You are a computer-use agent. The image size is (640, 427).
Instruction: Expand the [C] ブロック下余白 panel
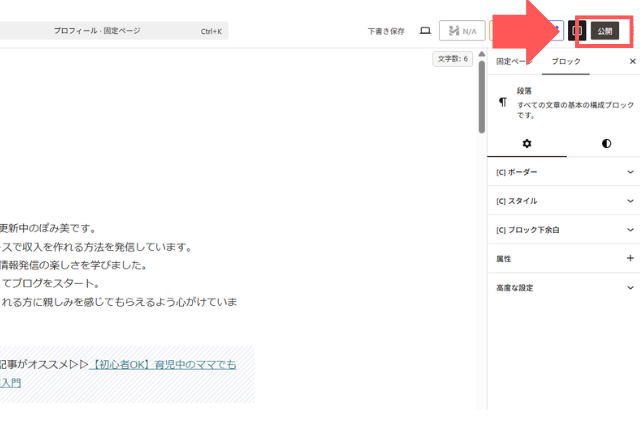pyautogui.click(x=565, y=229)
